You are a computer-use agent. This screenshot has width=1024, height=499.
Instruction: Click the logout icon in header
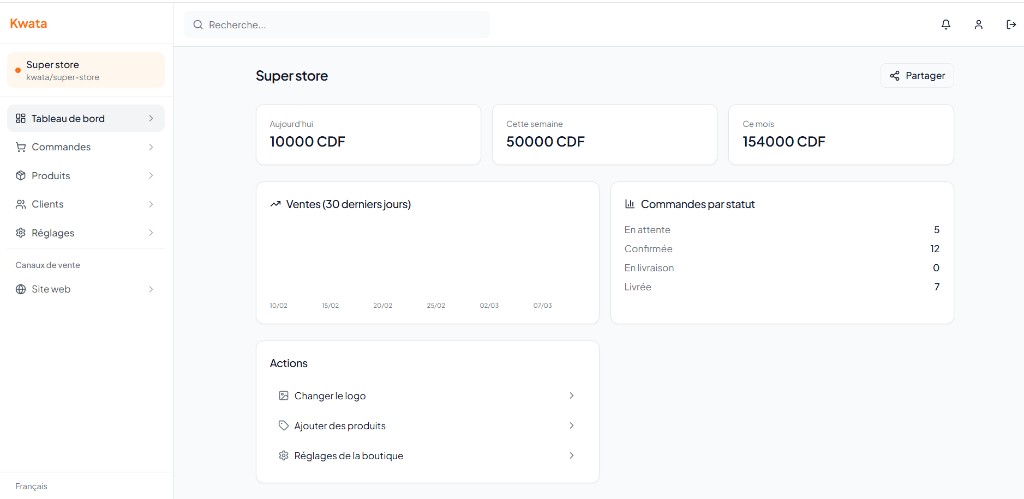point(1011,25)
